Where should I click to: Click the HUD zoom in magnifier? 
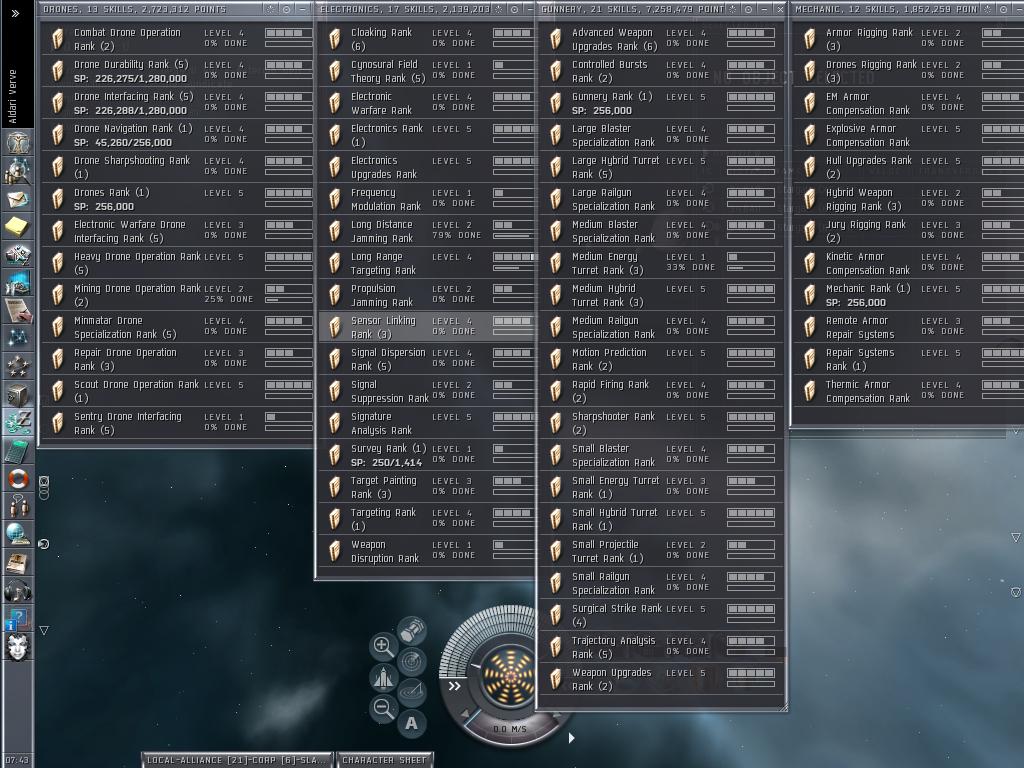(x=383, y=646)
